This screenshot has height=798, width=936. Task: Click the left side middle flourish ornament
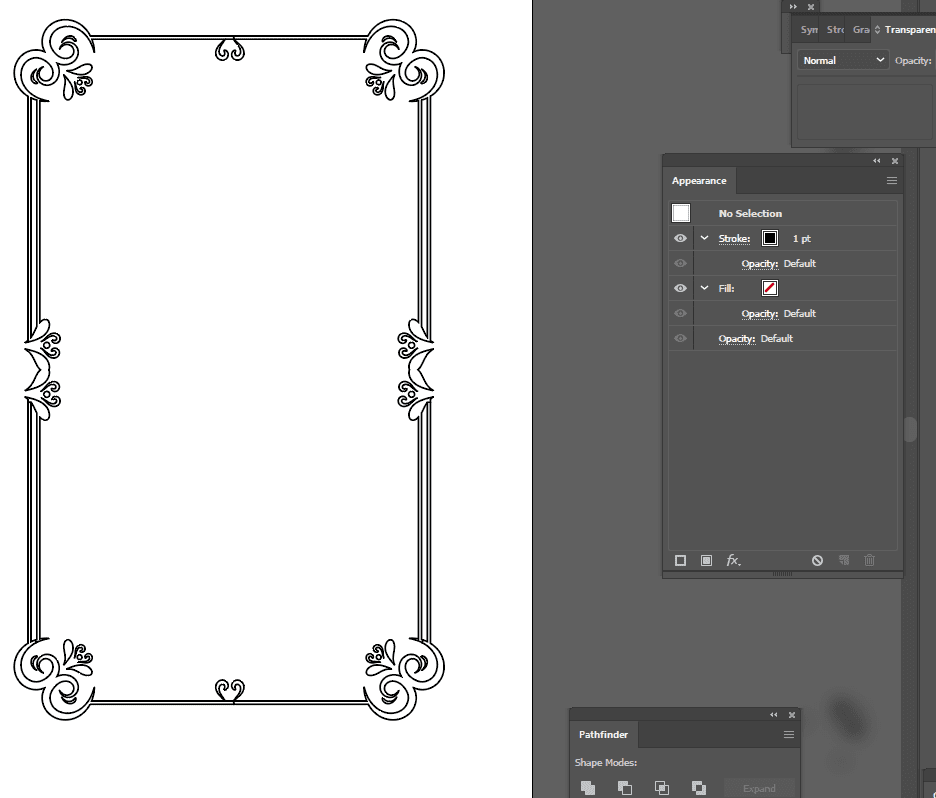[x=43, y=369]
